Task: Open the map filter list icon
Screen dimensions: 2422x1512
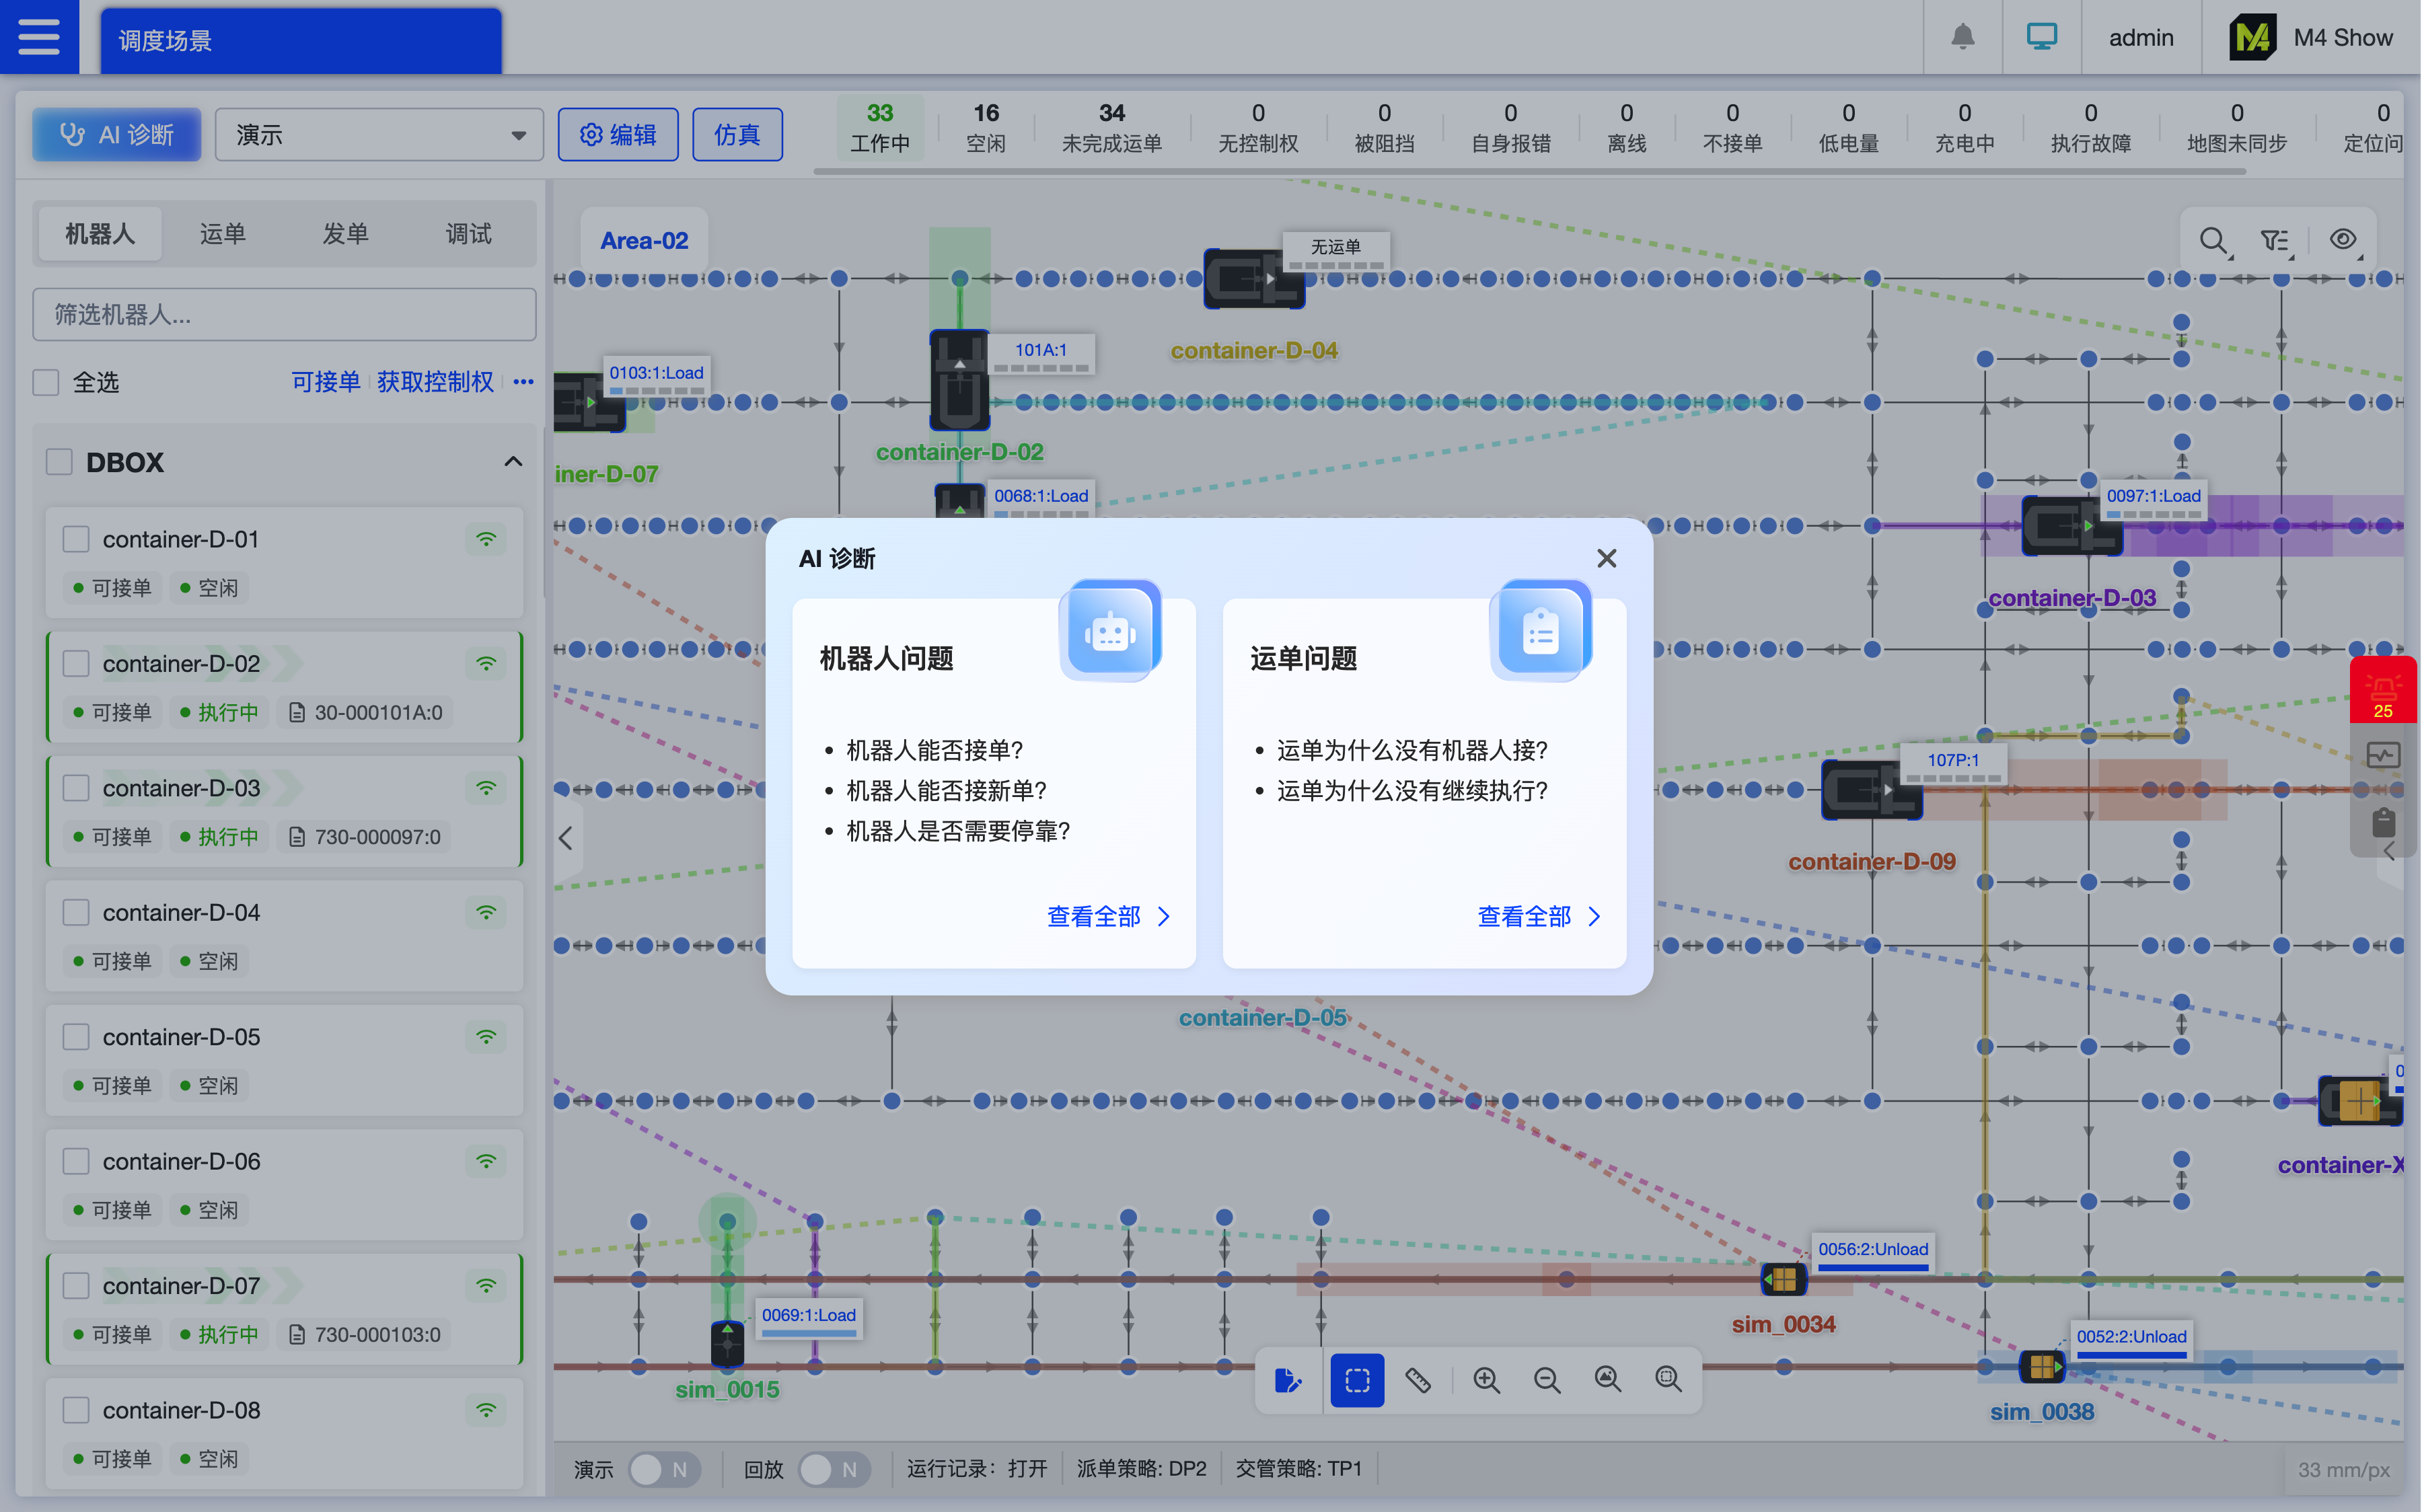Action: tap(2275, 240)
